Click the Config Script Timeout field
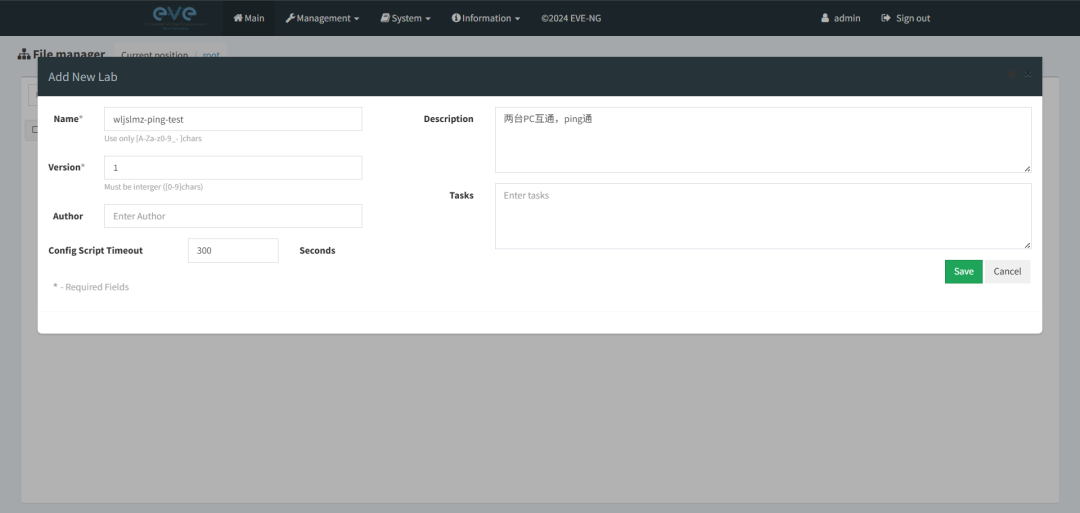 (x=233, y=251)
